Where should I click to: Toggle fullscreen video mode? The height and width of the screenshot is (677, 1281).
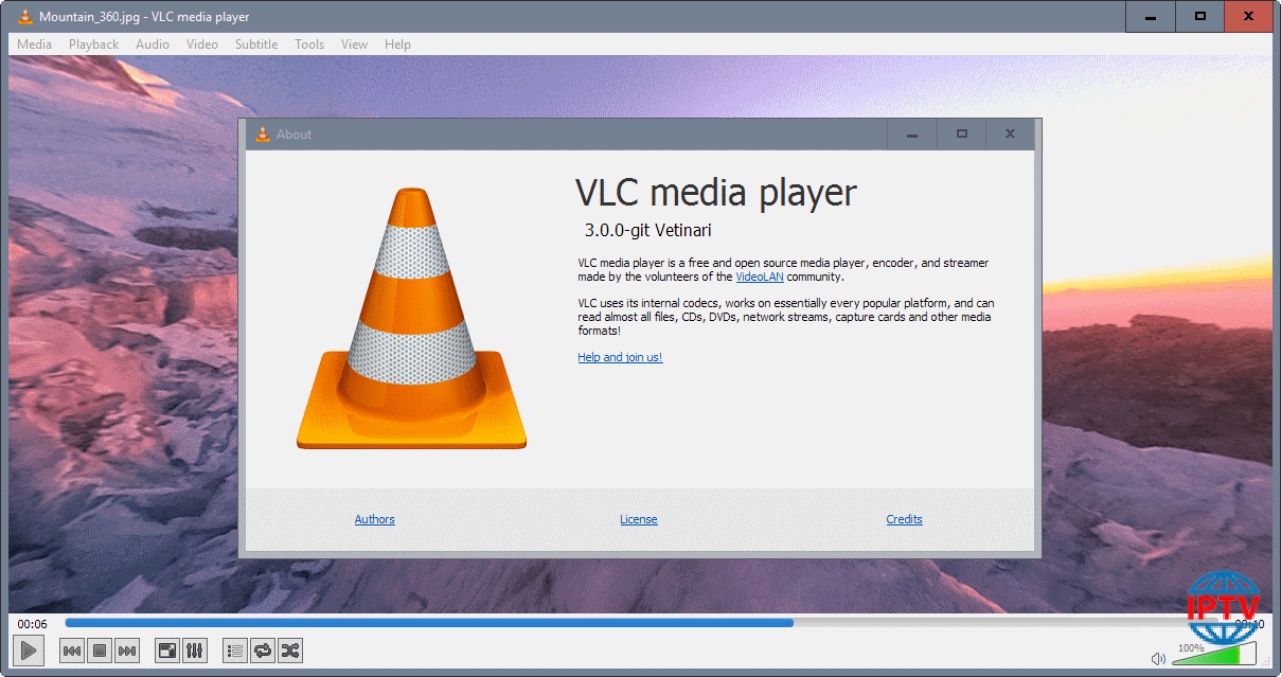(x=167, y=651)
